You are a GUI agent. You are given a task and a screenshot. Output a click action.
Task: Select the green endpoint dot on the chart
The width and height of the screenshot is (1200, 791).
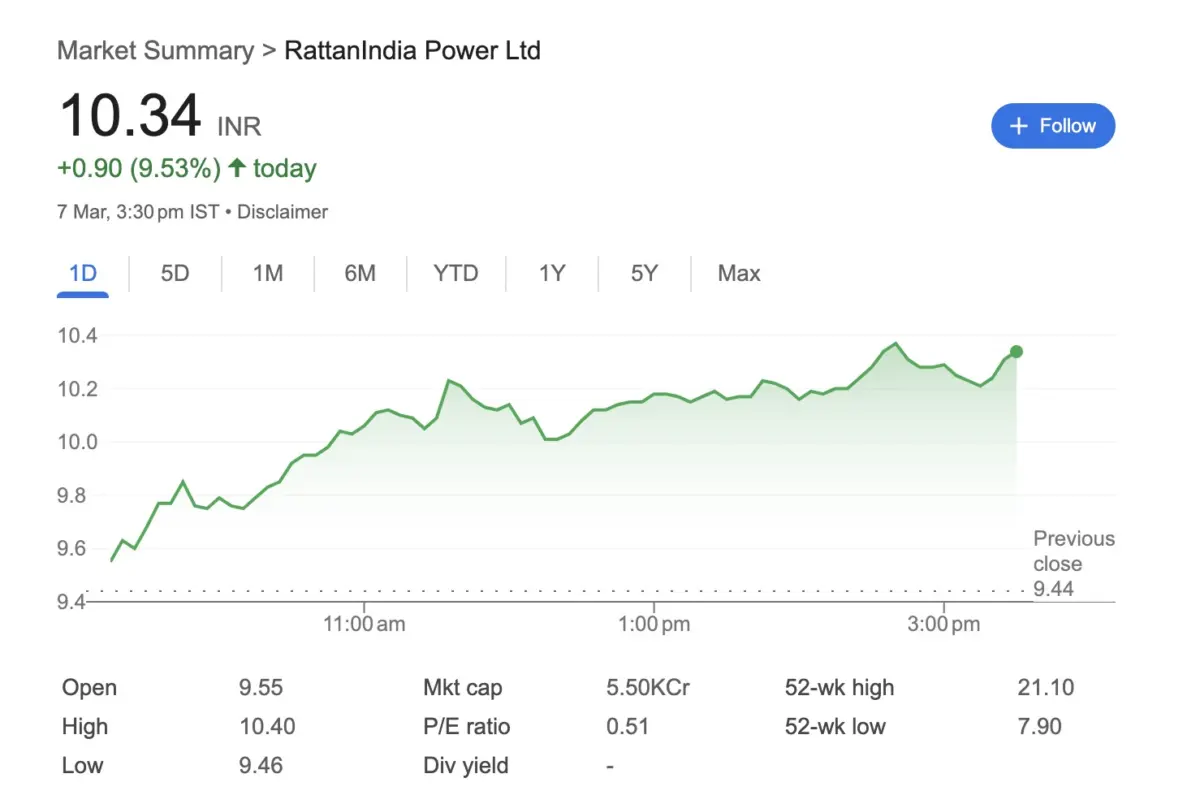pos(1016,352)
